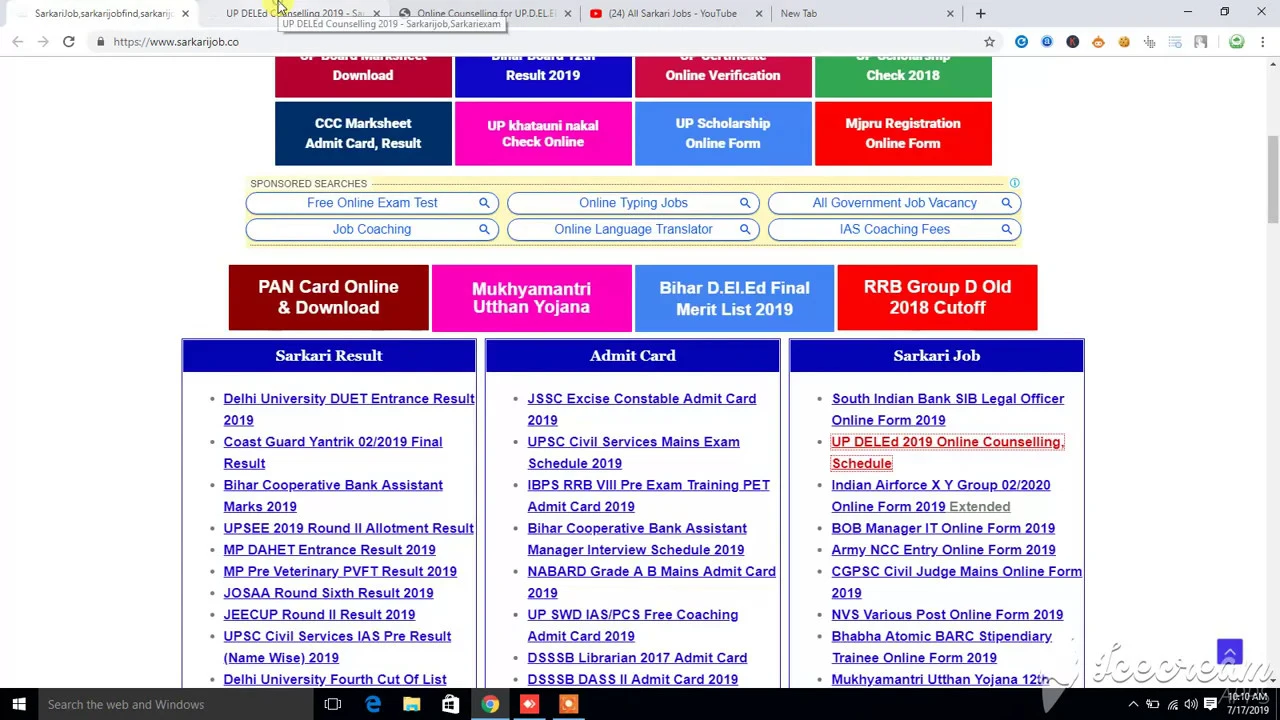
Task: Click the address bar showing sarkarijob.co
Action: 540,42
